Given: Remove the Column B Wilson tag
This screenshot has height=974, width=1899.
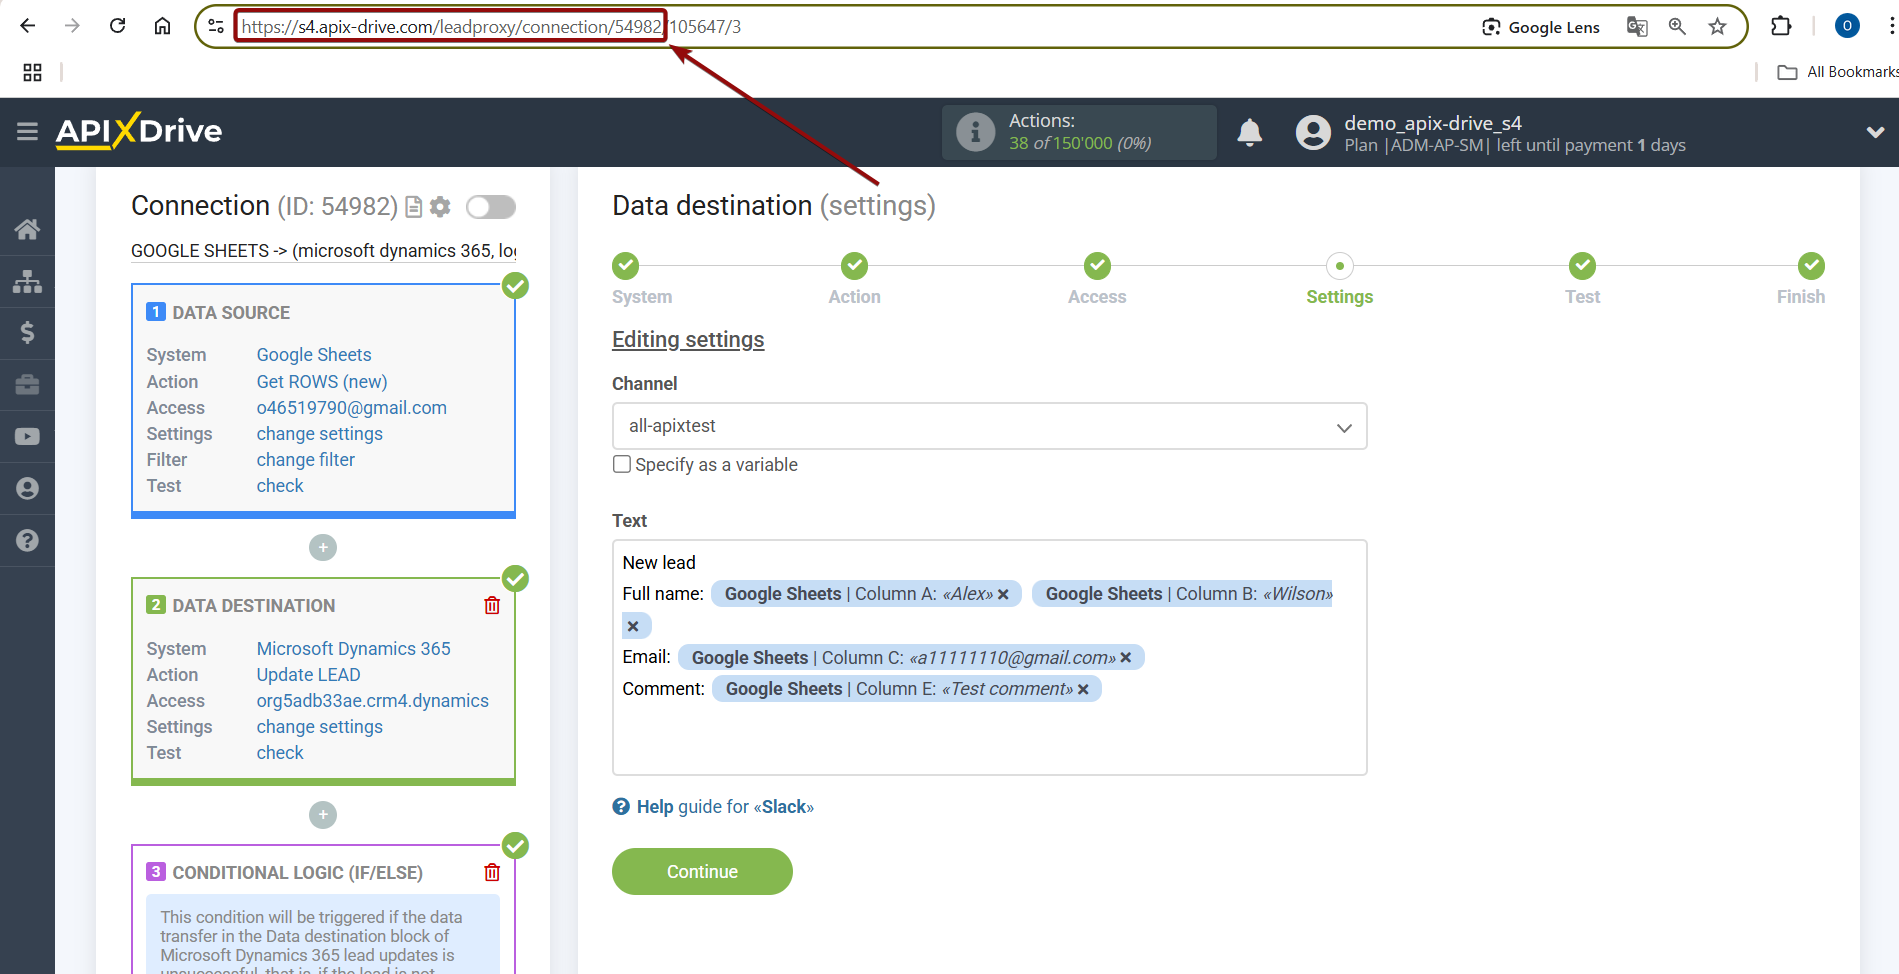Looking at the screenshot, I should point(632,626).
